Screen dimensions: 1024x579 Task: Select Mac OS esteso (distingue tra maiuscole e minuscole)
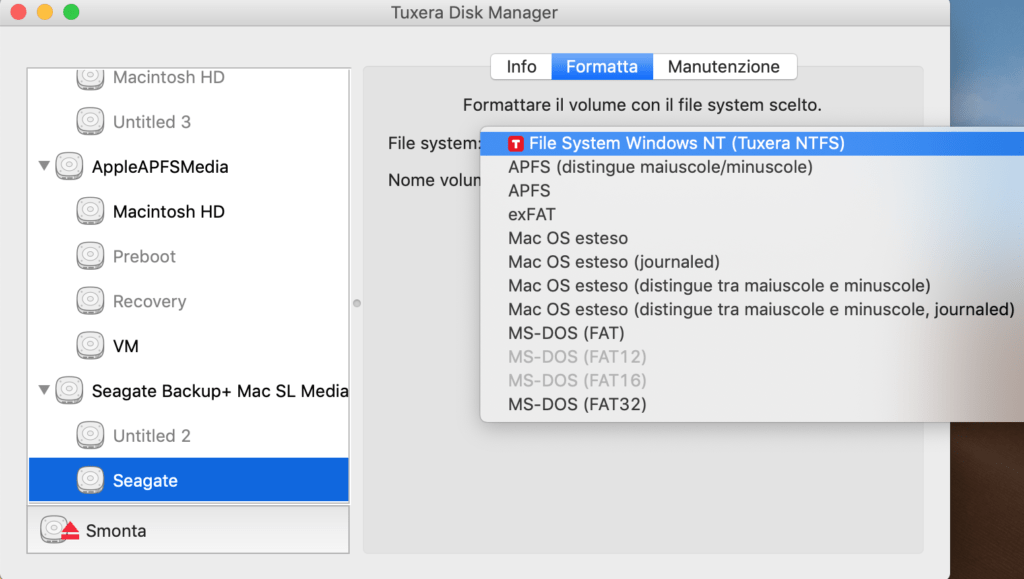coord(752,285)
